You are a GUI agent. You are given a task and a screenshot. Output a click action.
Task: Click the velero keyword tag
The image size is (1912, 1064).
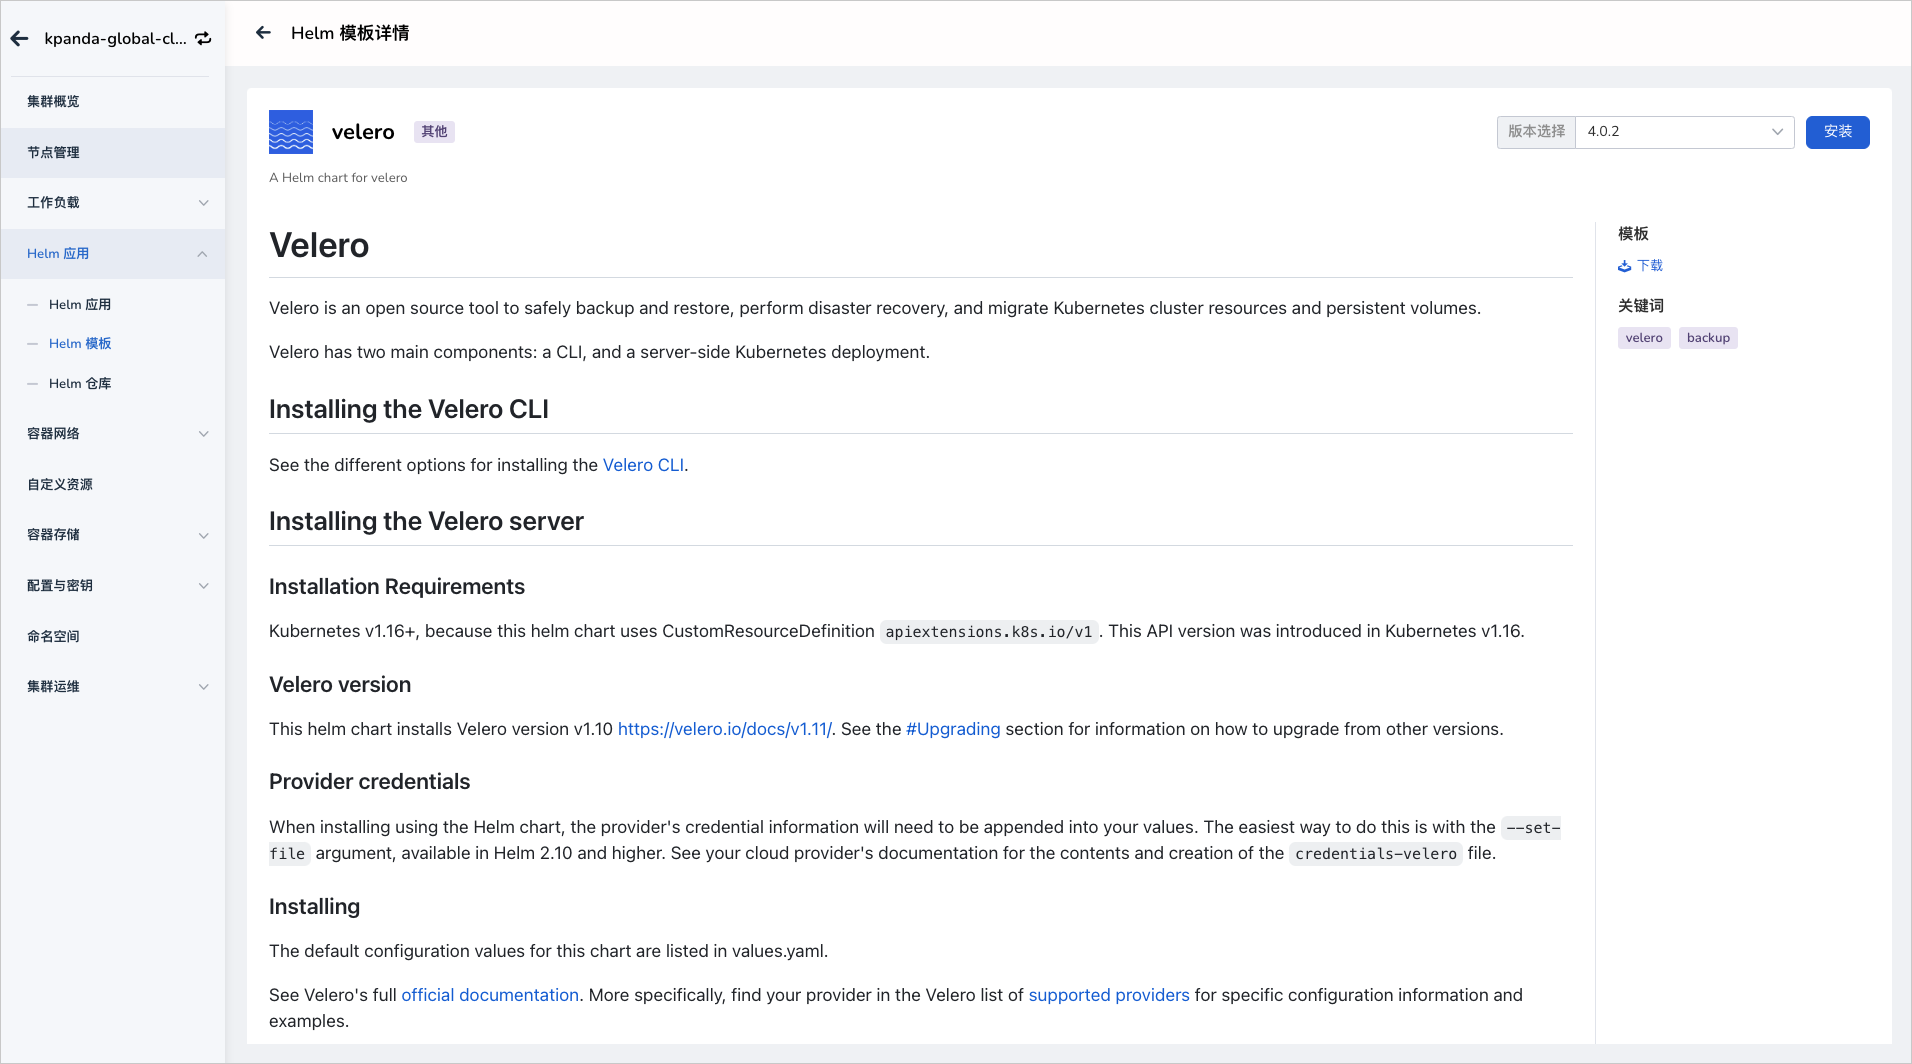pyautogui.click(x=1644, y=338)
